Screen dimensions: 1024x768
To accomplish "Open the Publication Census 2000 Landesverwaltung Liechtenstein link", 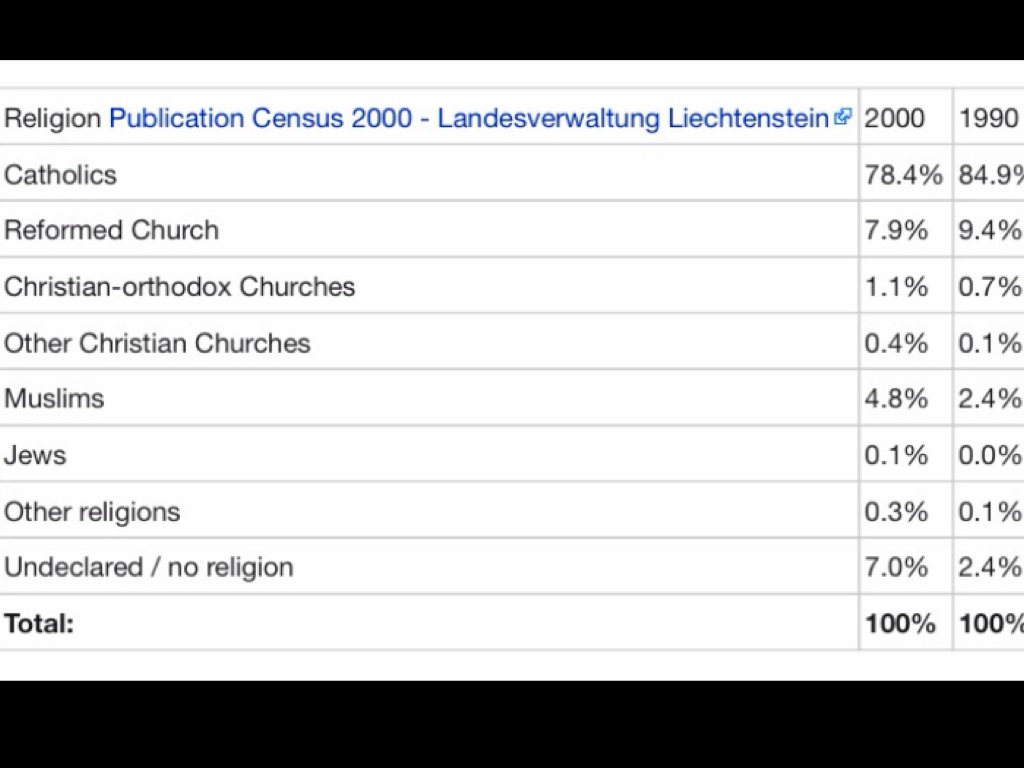I will [x=468, y=118].
